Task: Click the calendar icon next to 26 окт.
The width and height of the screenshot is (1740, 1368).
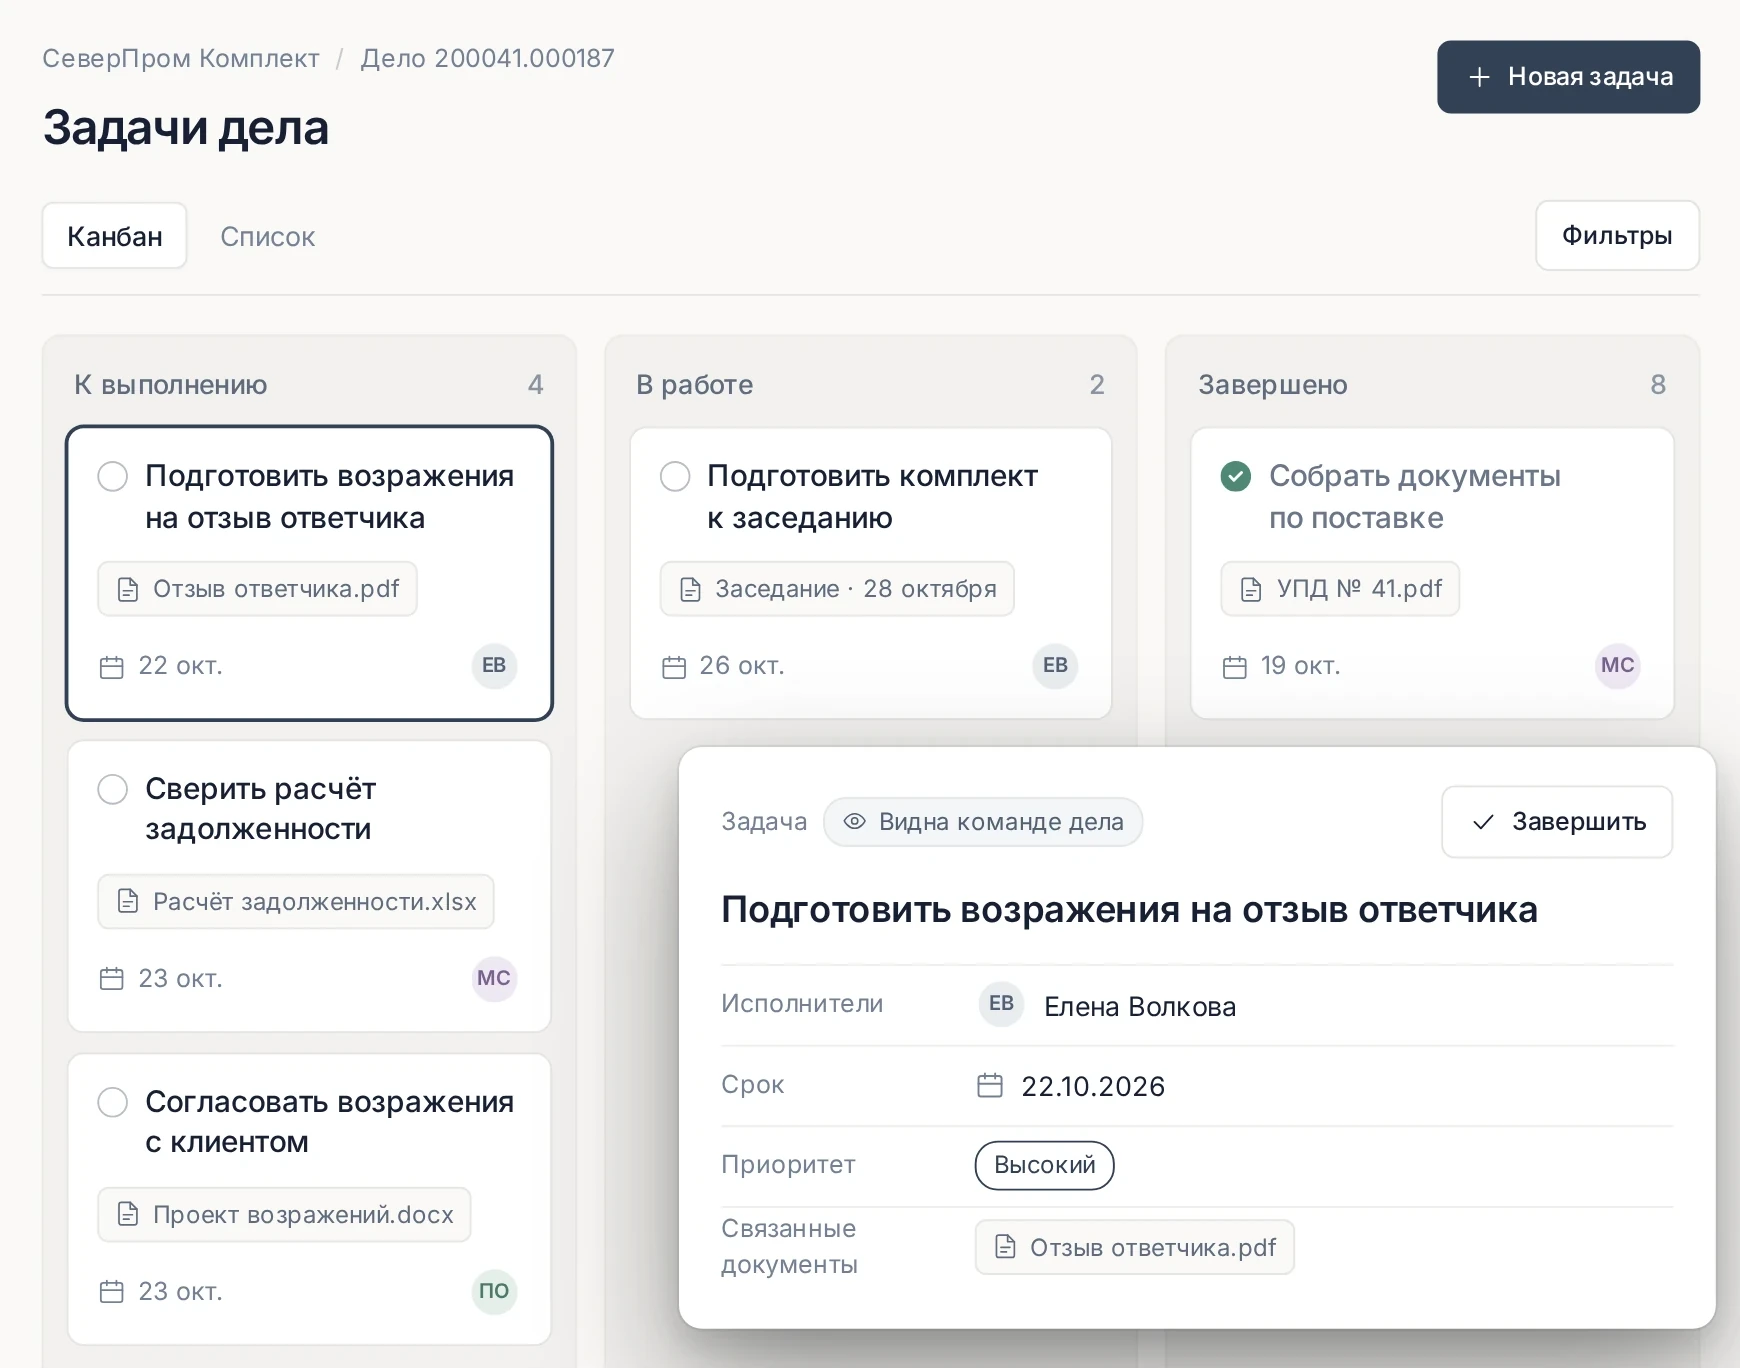Action: 674,667
